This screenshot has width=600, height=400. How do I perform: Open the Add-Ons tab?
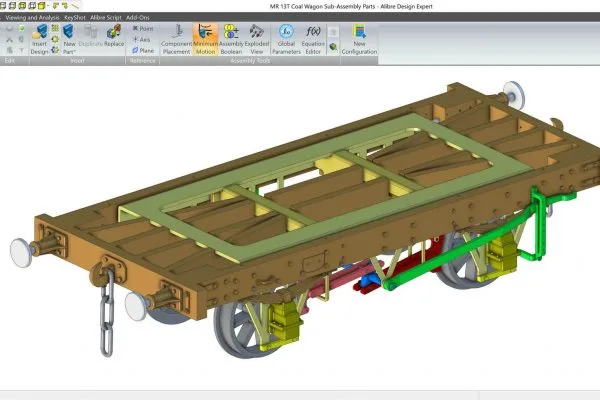pyautogui.click(x=138, y=18)
